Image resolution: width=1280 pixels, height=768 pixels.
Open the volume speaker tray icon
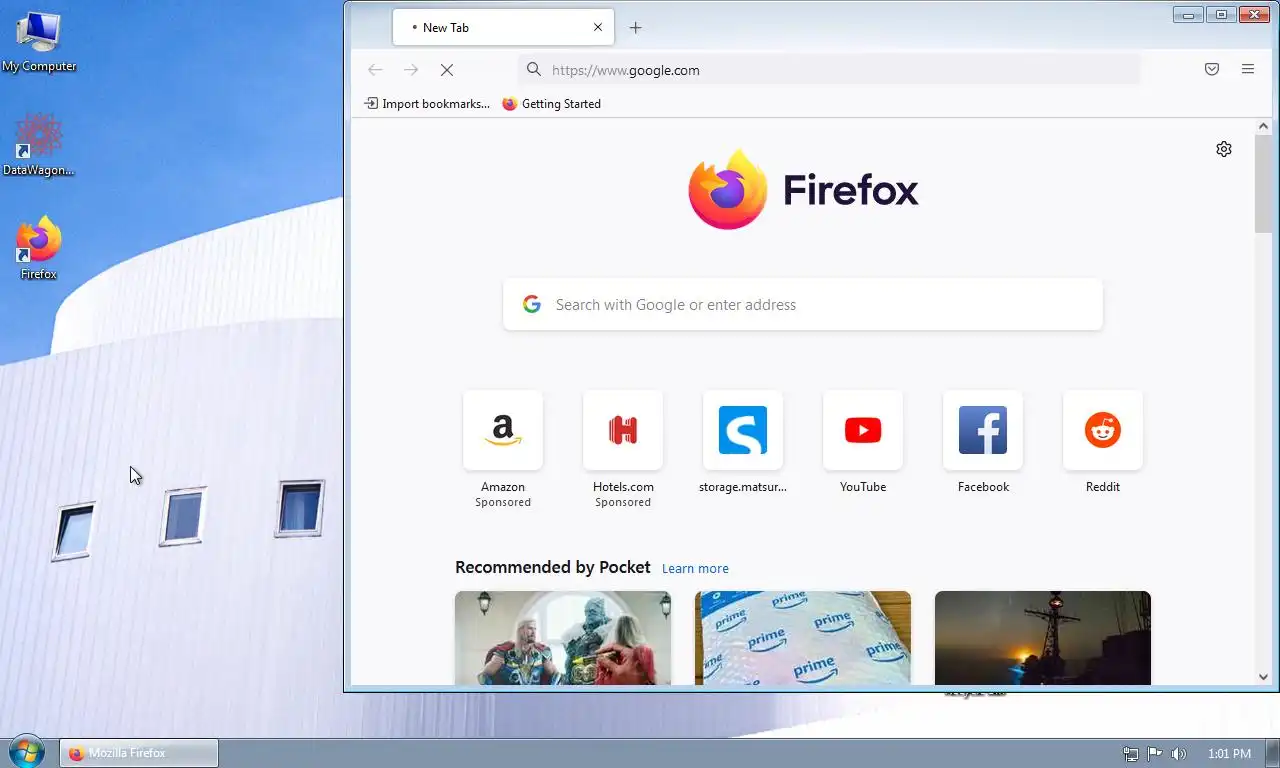pyautogui.click(x=1179, y=754)
